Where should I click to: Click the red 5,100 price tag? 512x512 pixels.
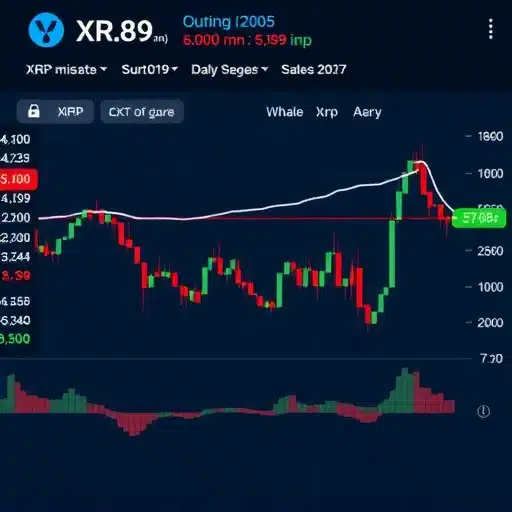18,179
